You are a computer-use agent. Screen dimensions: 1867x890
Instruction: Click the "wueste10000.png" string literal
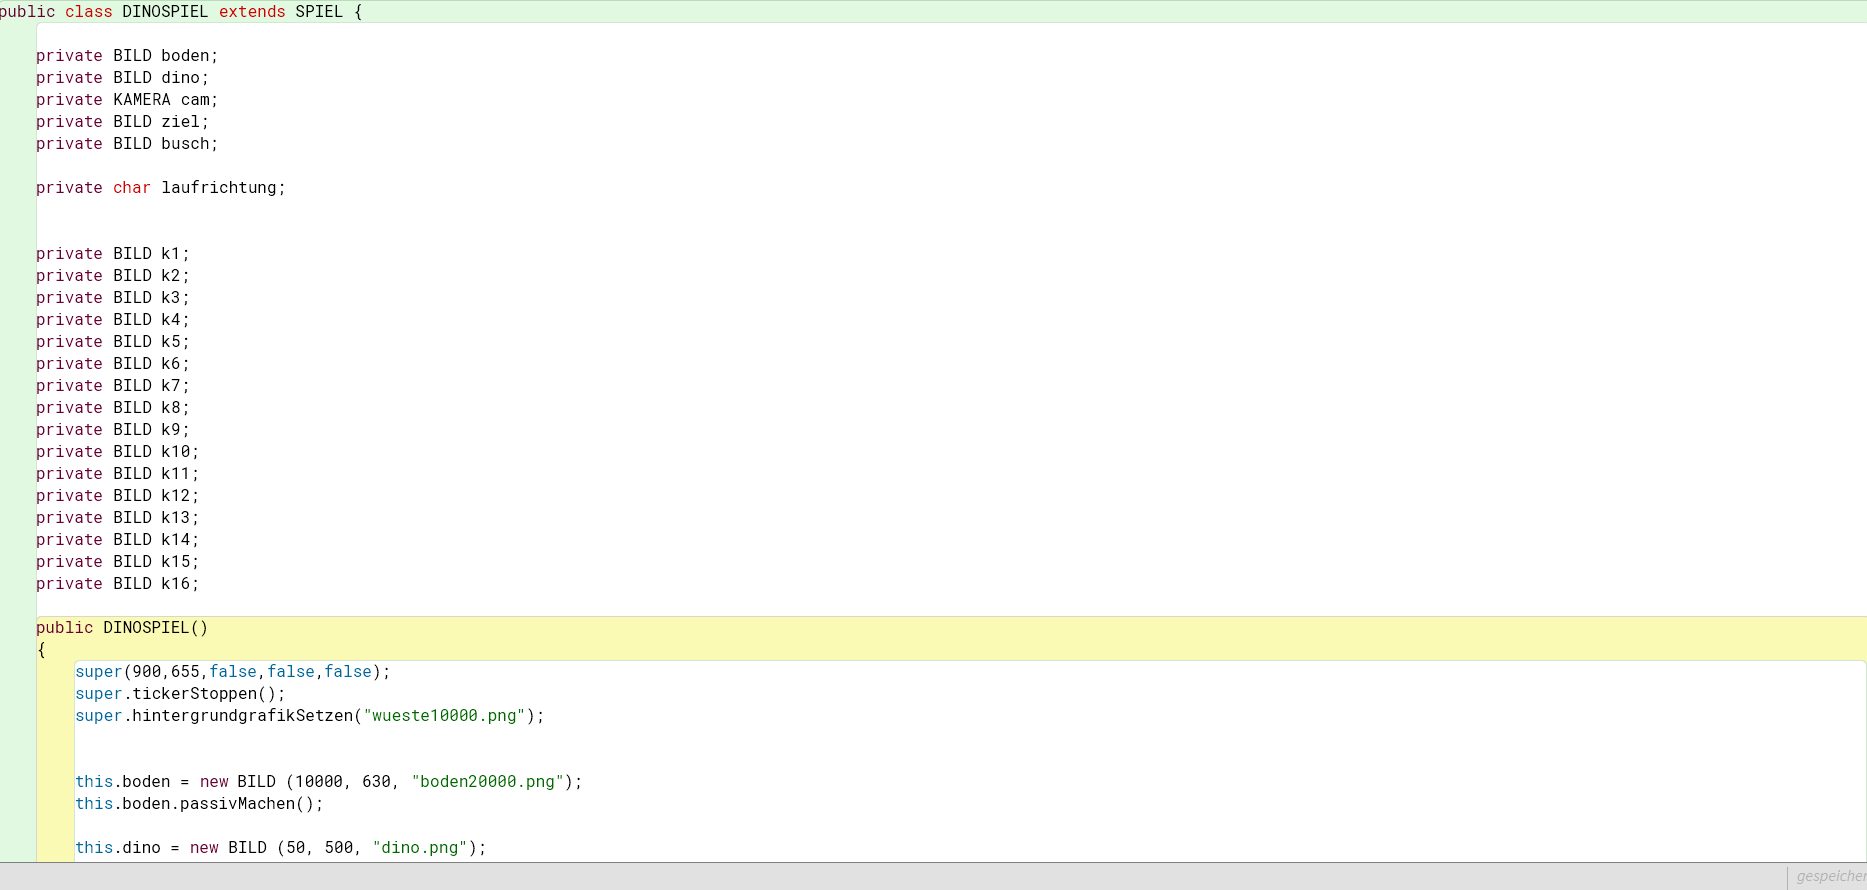coord(444,716)
